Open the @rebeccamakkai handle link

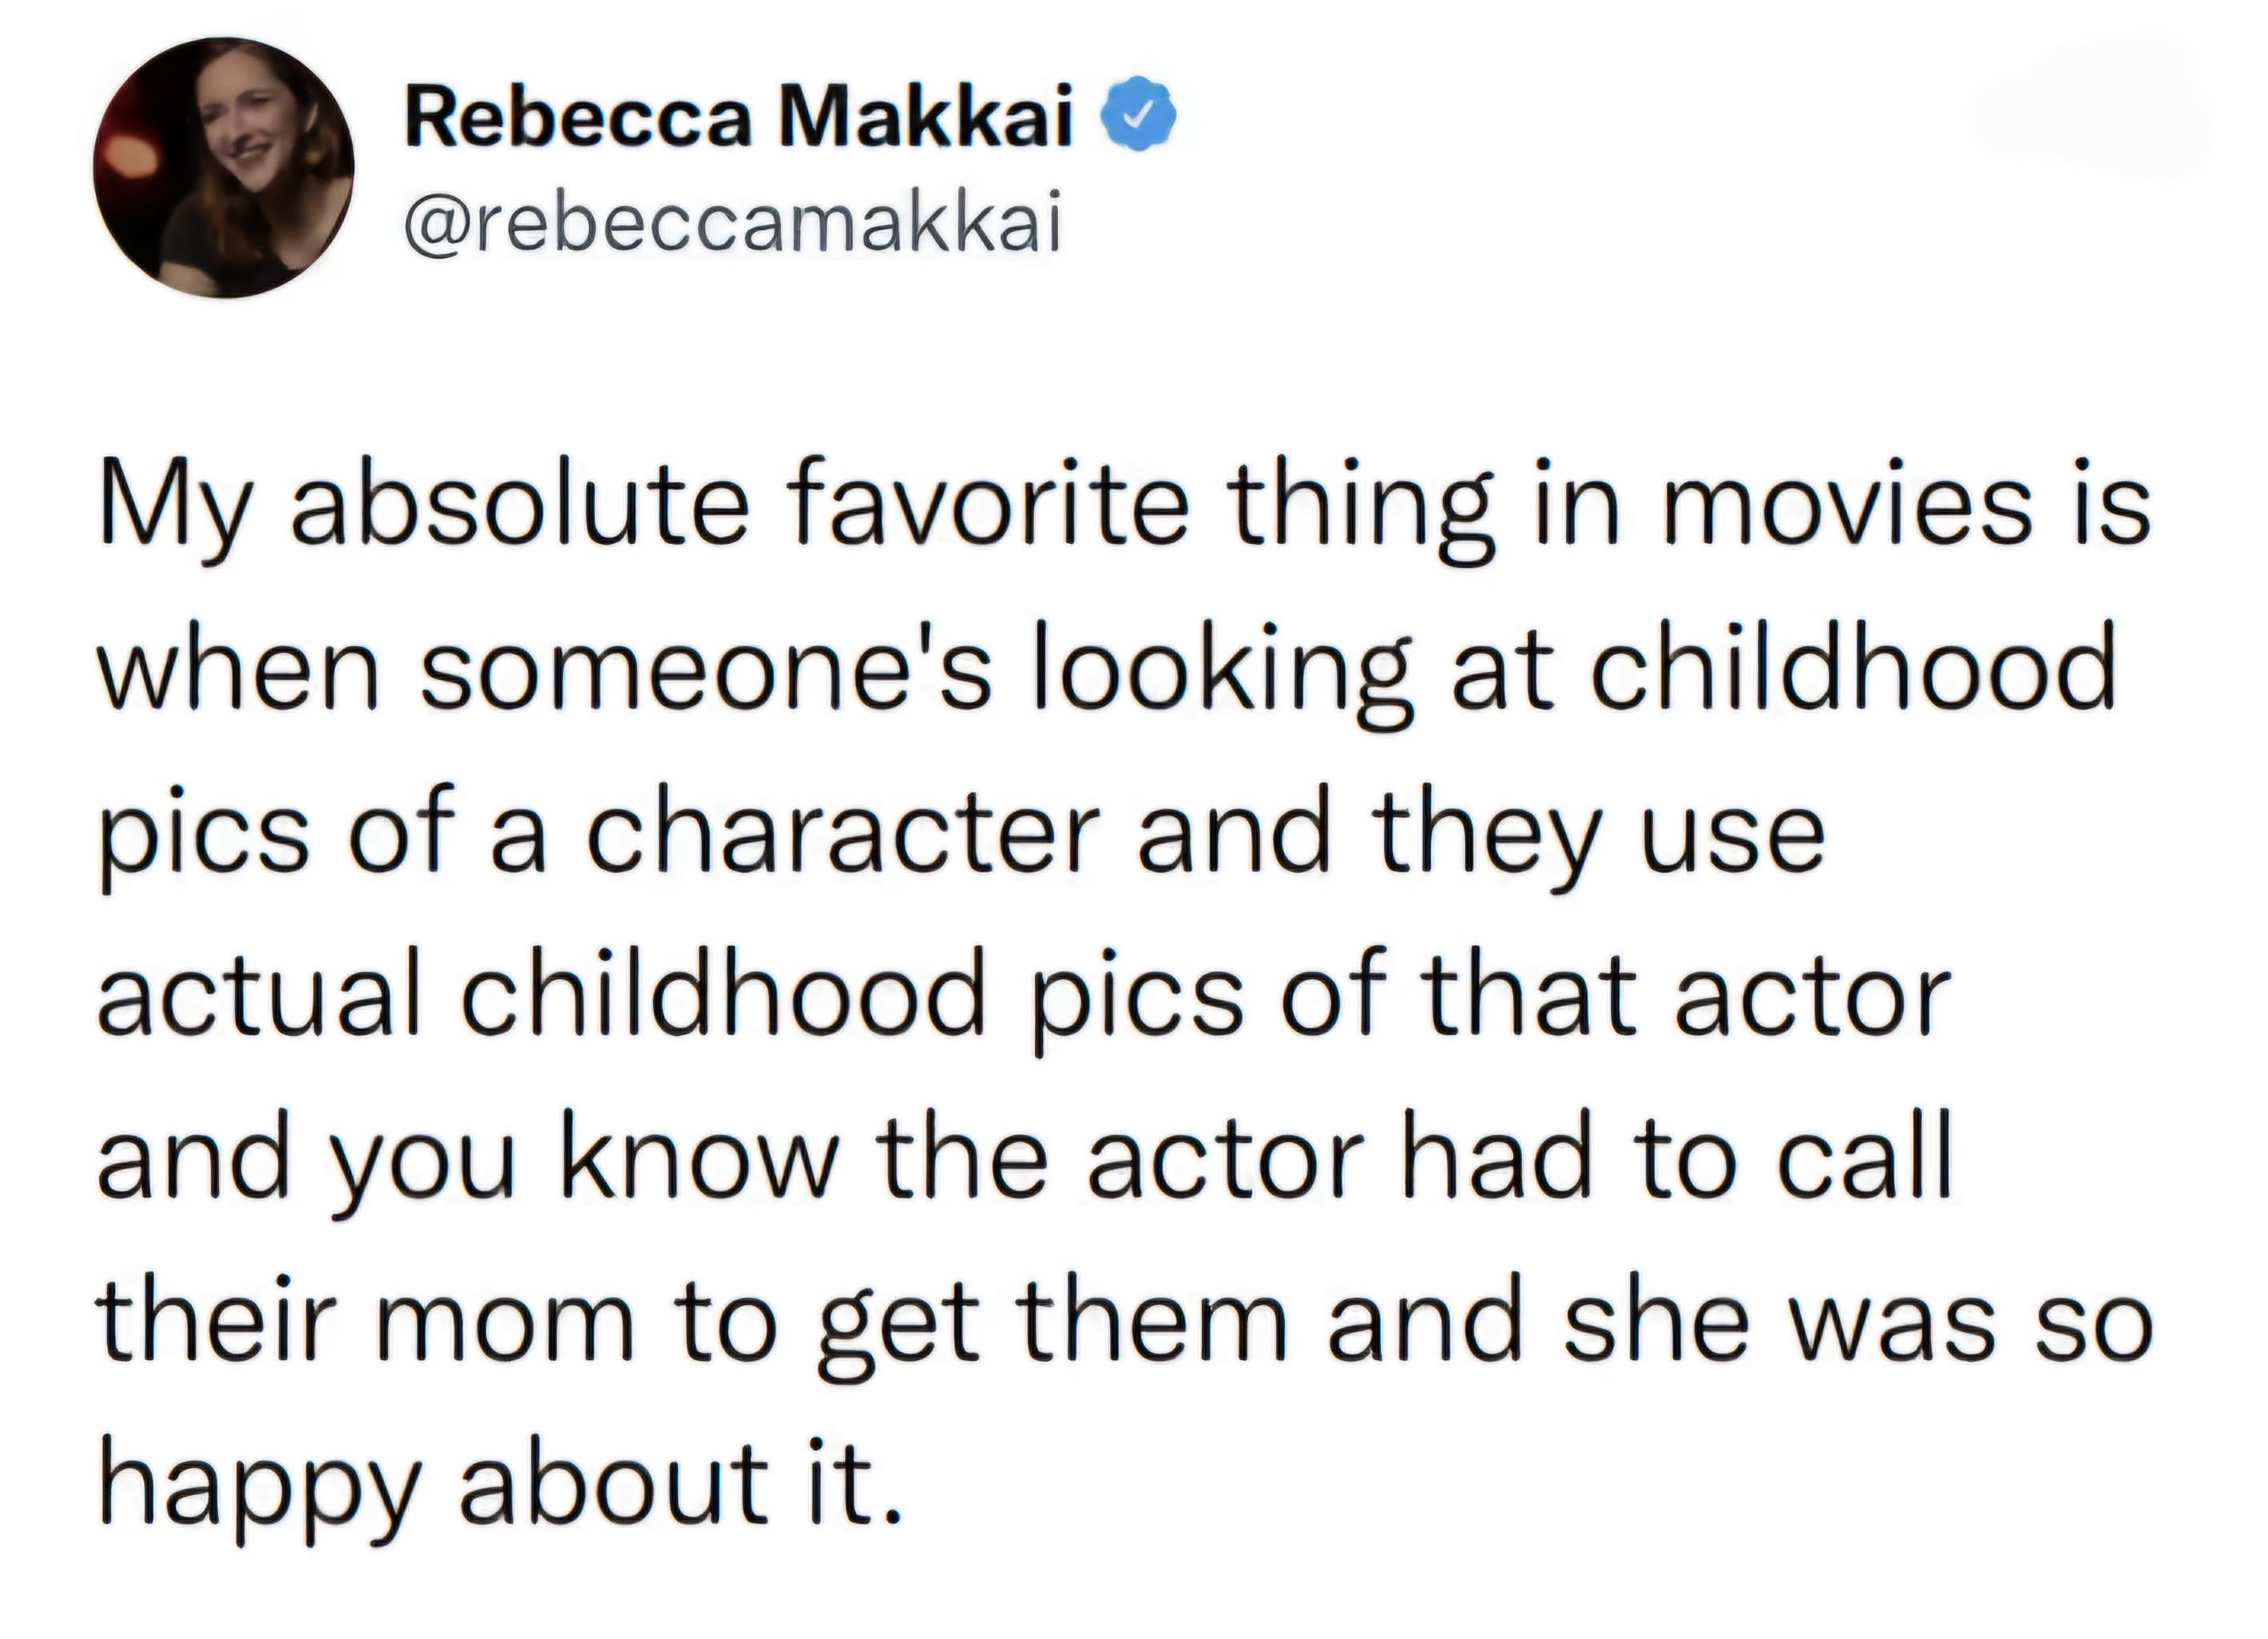(x=732, y=225)
